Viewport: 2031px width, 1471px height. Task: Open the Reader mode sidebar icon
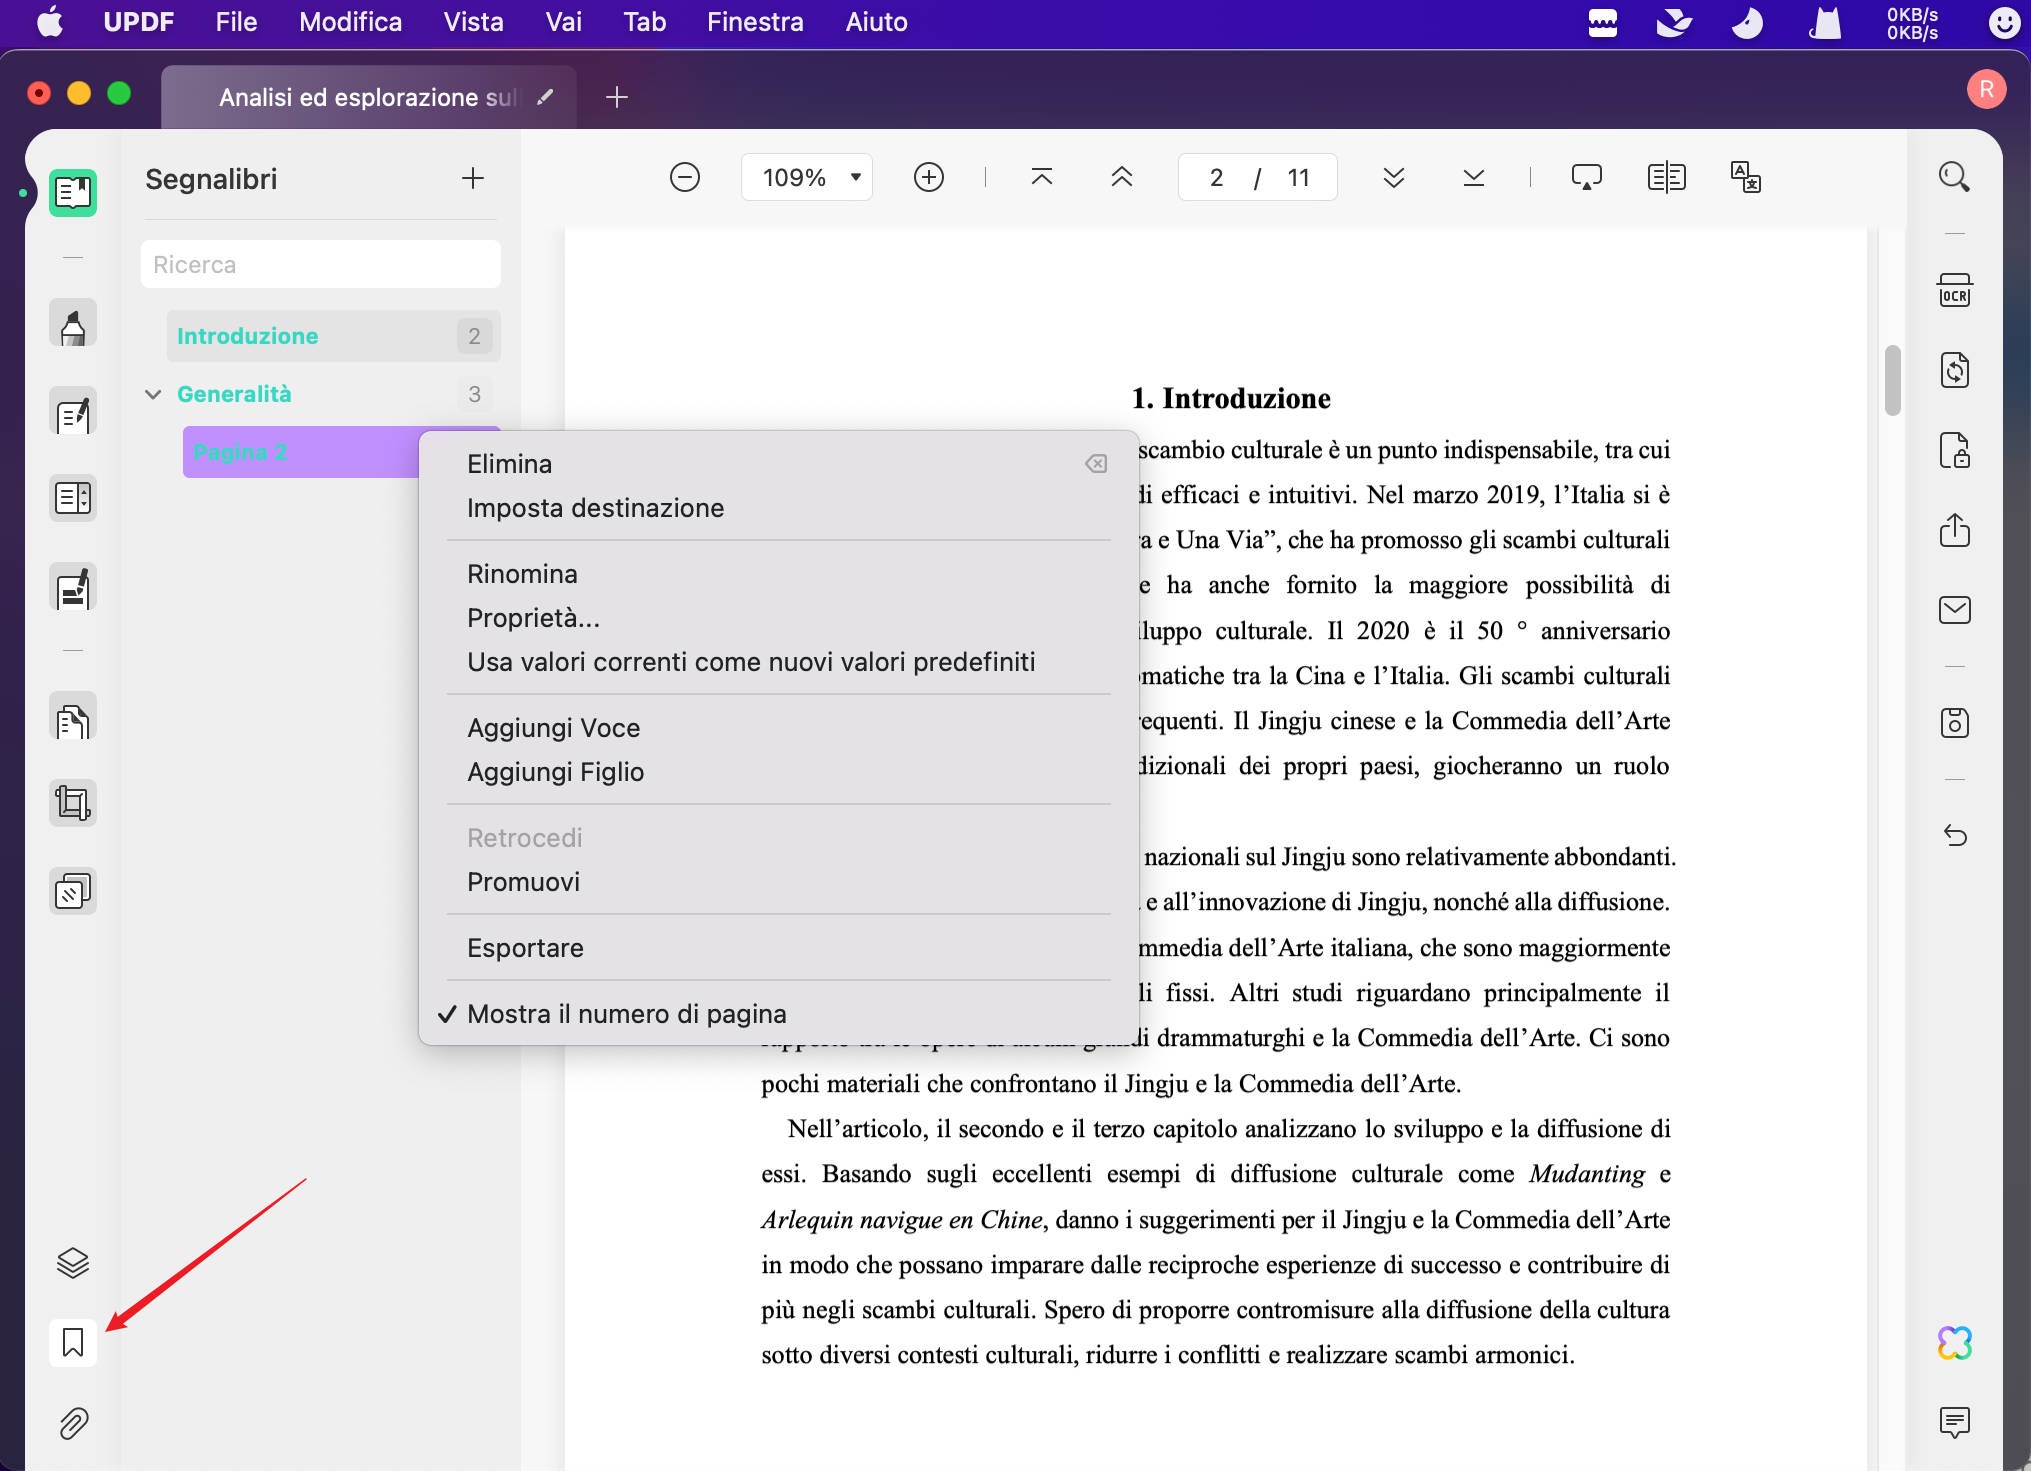[73, 192]
